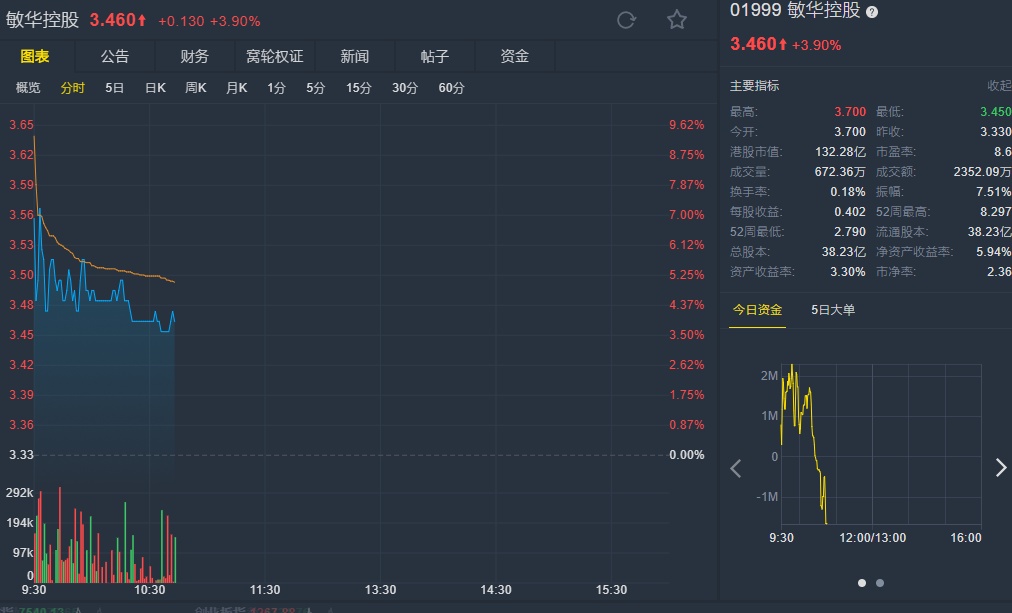Open the 窝轮权证 tab
Image resolution: width=1012 pixels, height=613 pixels.
click(x=274, y=57)
